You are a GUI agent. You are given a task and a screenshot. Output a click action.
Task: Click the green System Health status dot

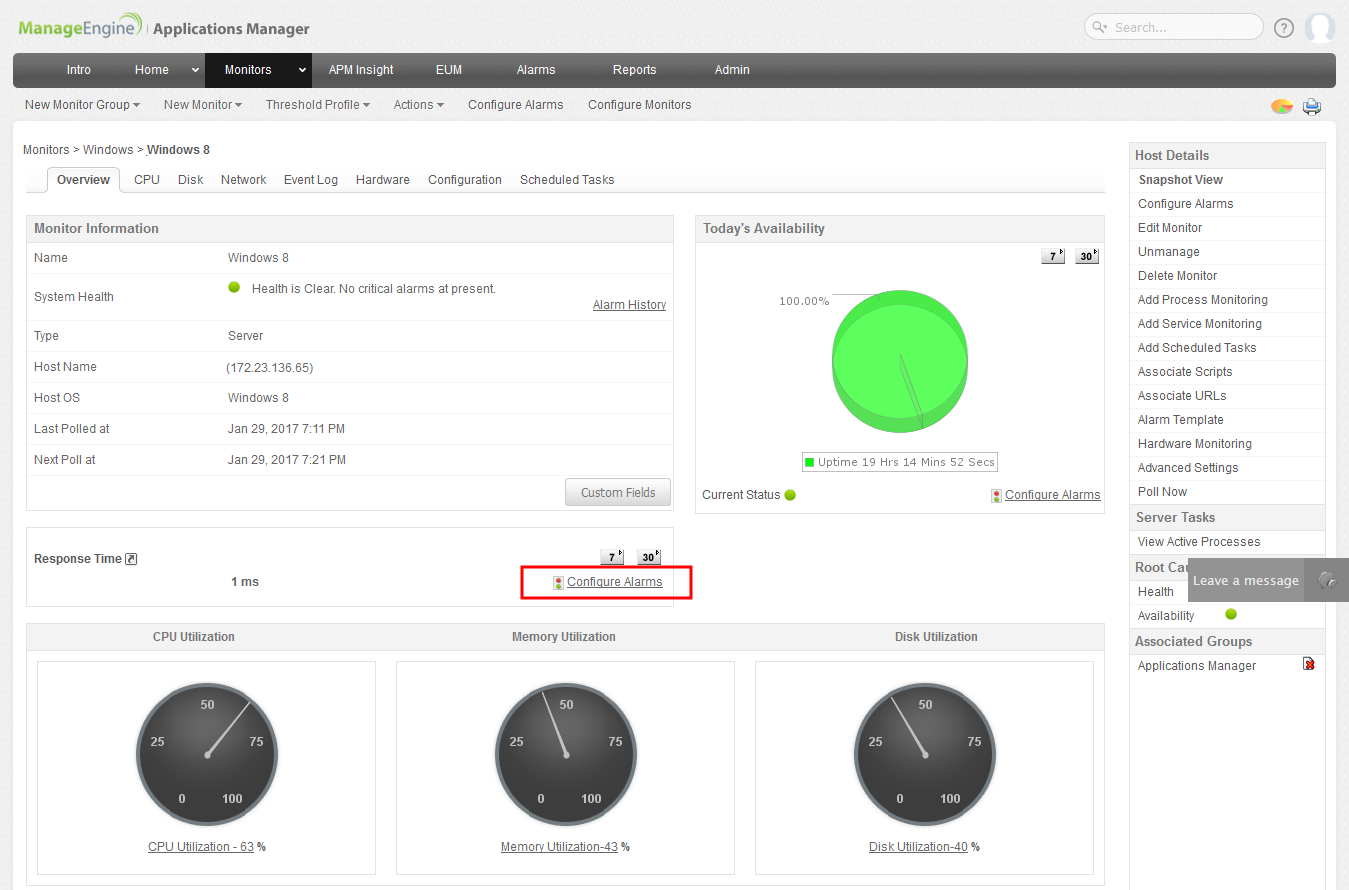point(234,288)
